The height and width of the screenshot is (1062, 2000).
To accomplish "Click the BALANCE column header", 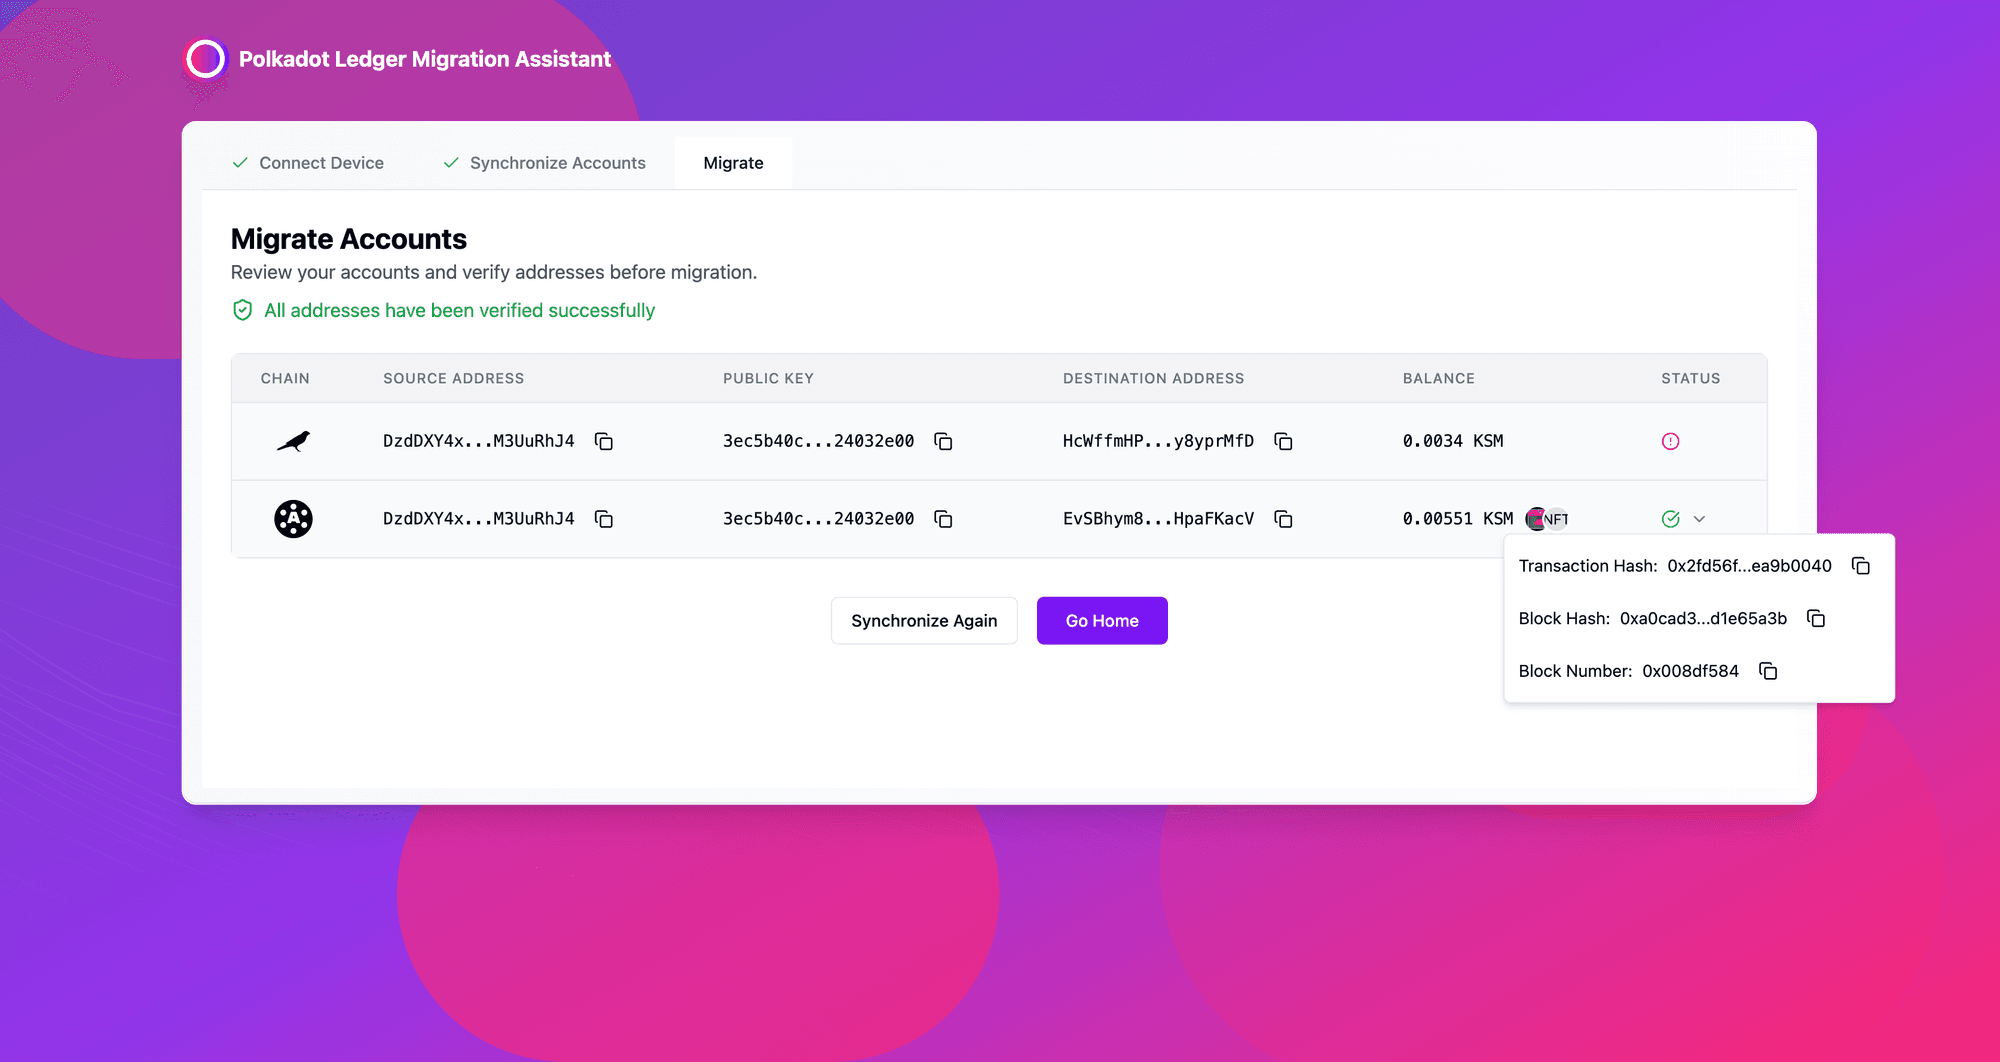I will pos(1439,378).
